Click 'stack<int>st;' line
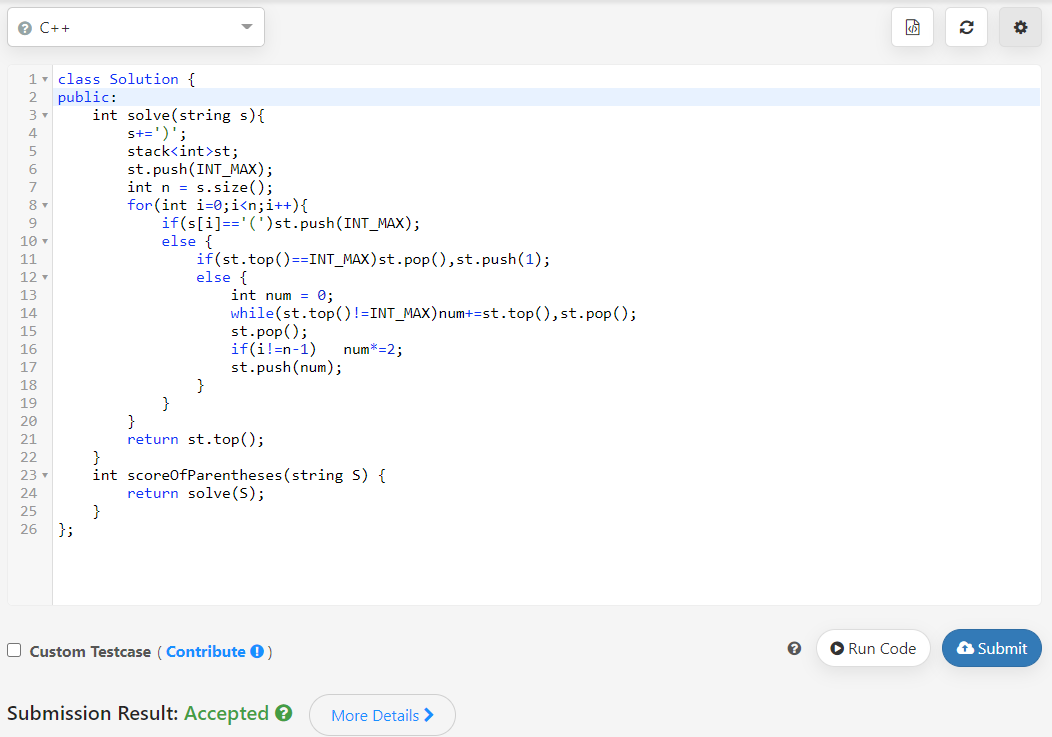 pyautogui.click(x=182, y=151)
